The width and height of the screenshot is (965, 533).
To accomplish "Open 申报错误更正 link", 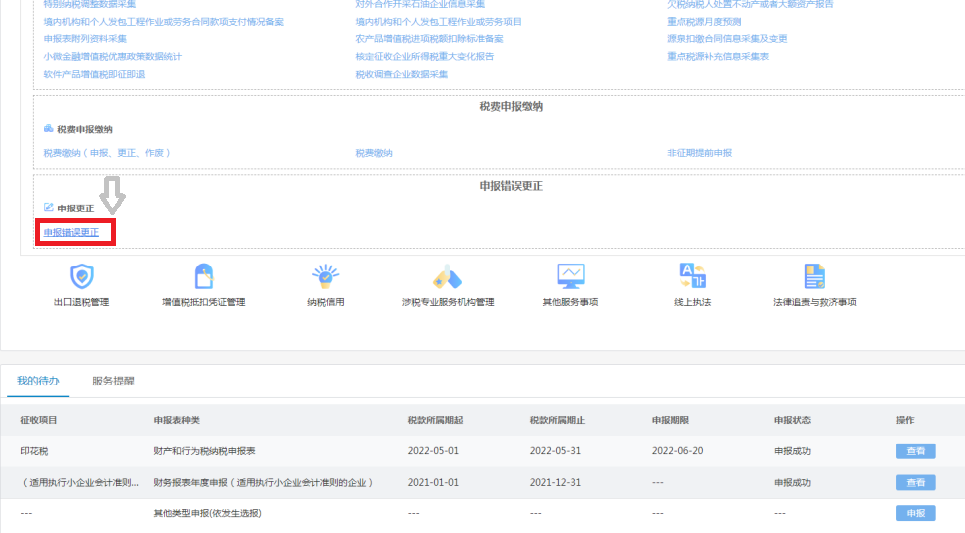I will point(71,233).
